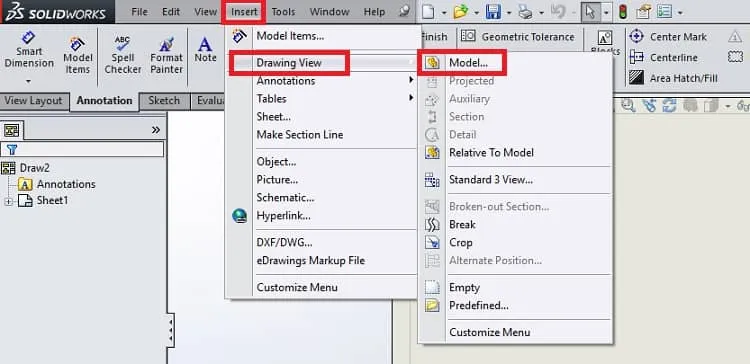Choose Picture... from Insert menu

[x=277, y=180]
